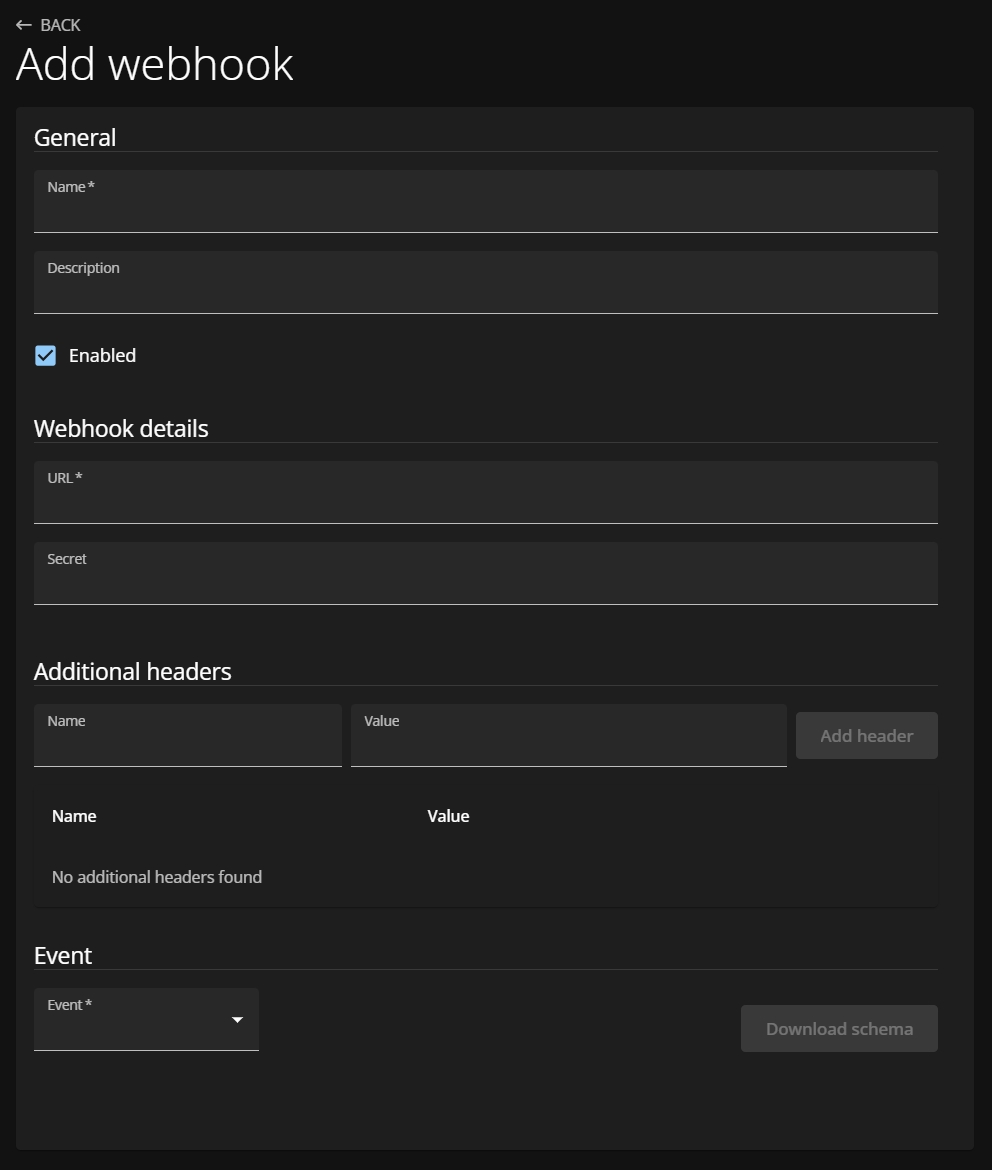992x1170 pixels.
Task: Click the 'Enabled' checkbox label text
Action: point(102,356)
